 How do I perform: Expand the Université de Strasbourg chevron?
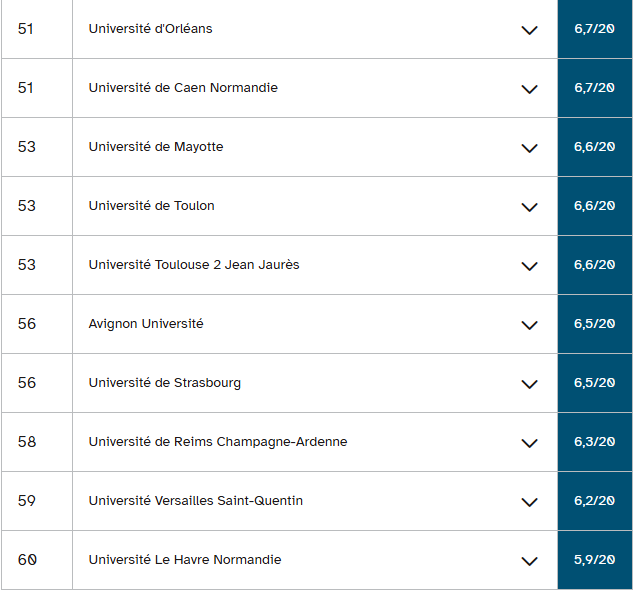(x=530, y=384)
